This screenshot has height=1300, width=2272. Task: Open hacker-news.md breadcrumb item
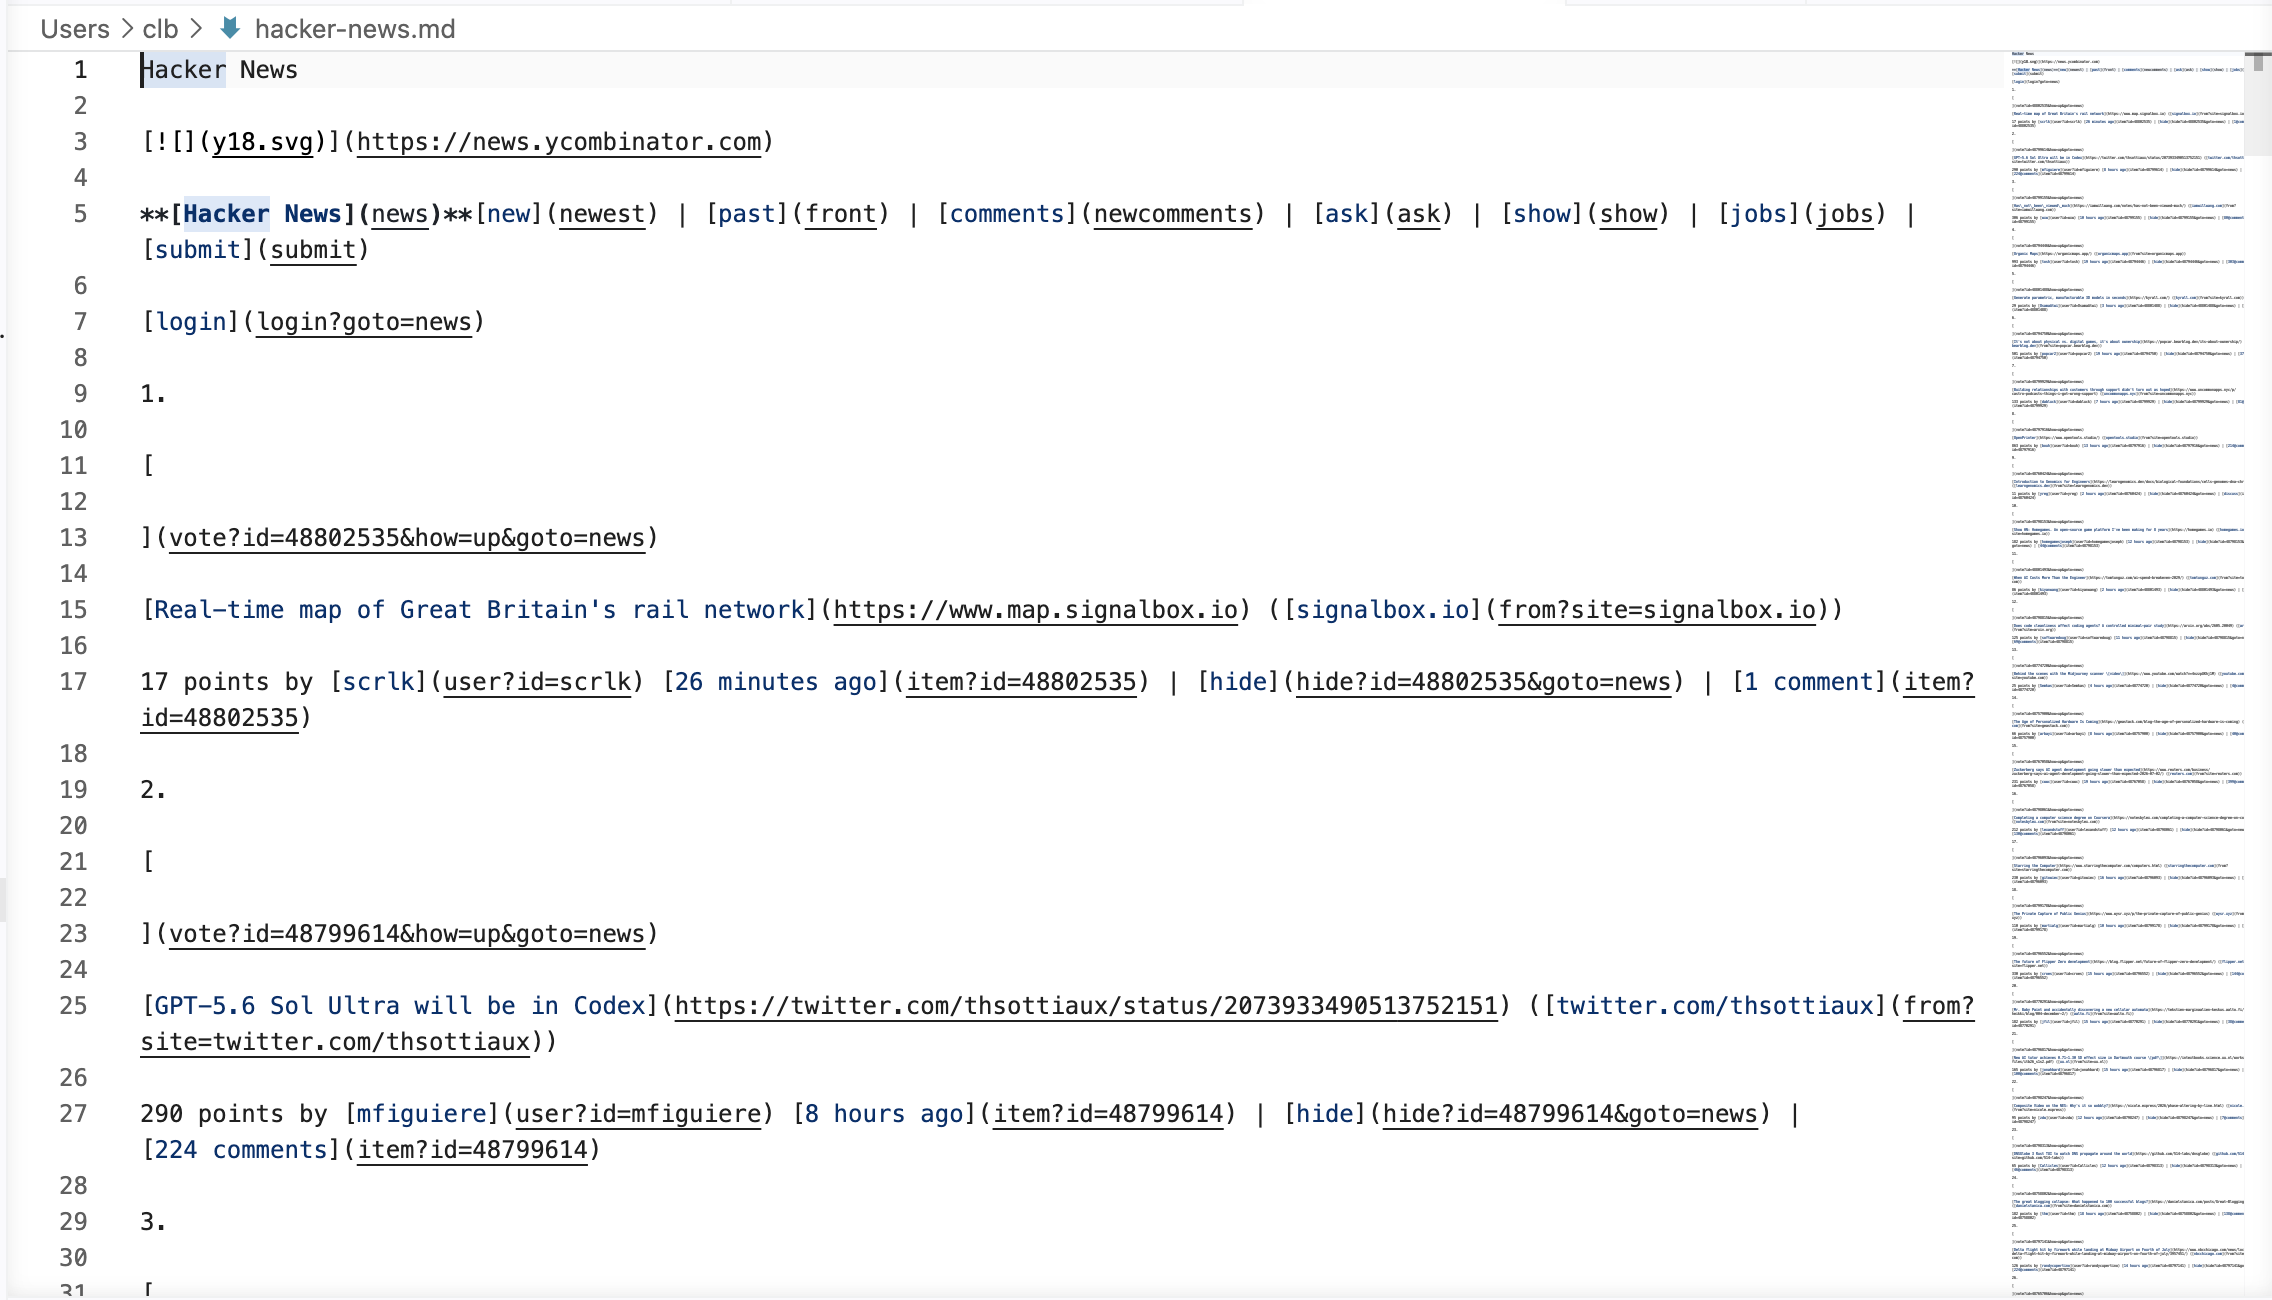pyautogui.click(x=355, y=29)
